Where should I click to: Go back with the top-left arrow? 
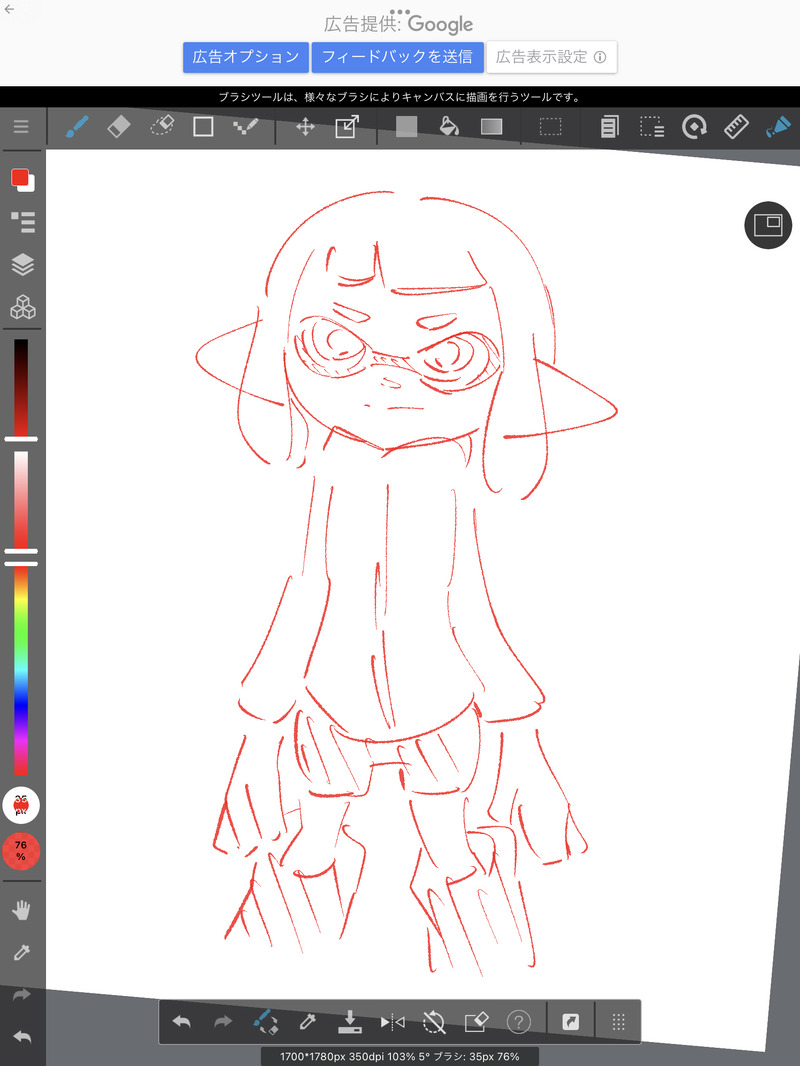(x=9, y=9)
